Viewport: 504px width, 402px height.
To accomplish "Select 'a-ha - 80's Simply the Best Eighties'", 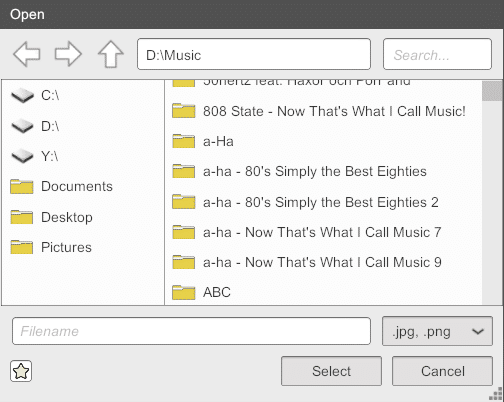I will click(315, 172).
